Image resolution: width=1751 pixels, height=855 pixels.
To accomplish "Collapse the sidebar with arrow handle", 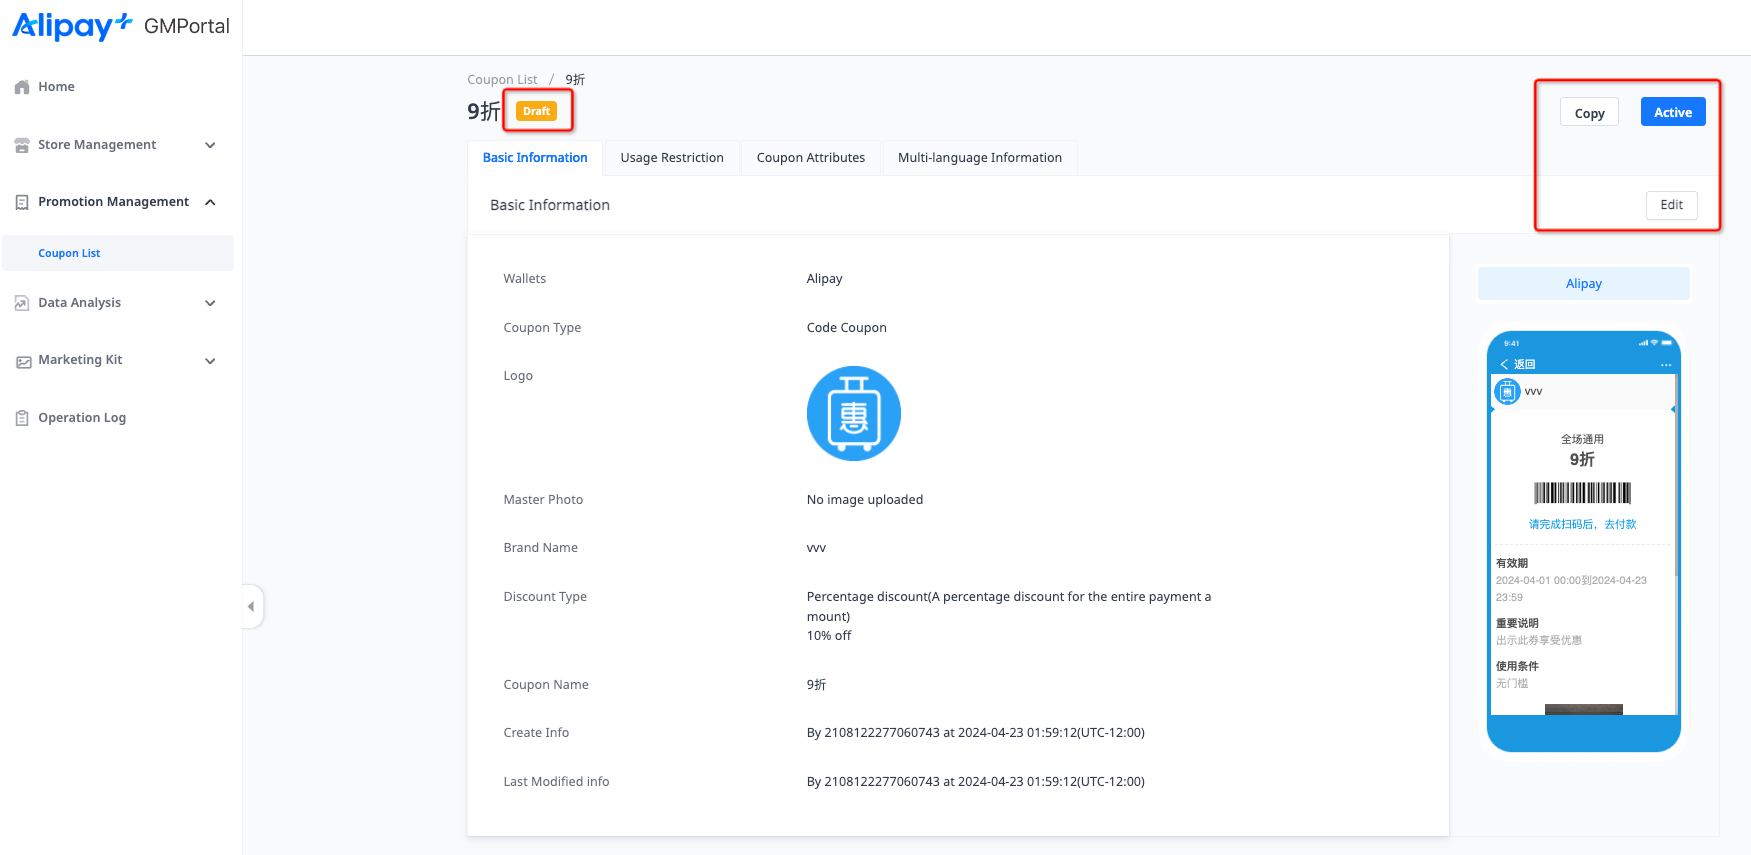I will click(251, 606).
